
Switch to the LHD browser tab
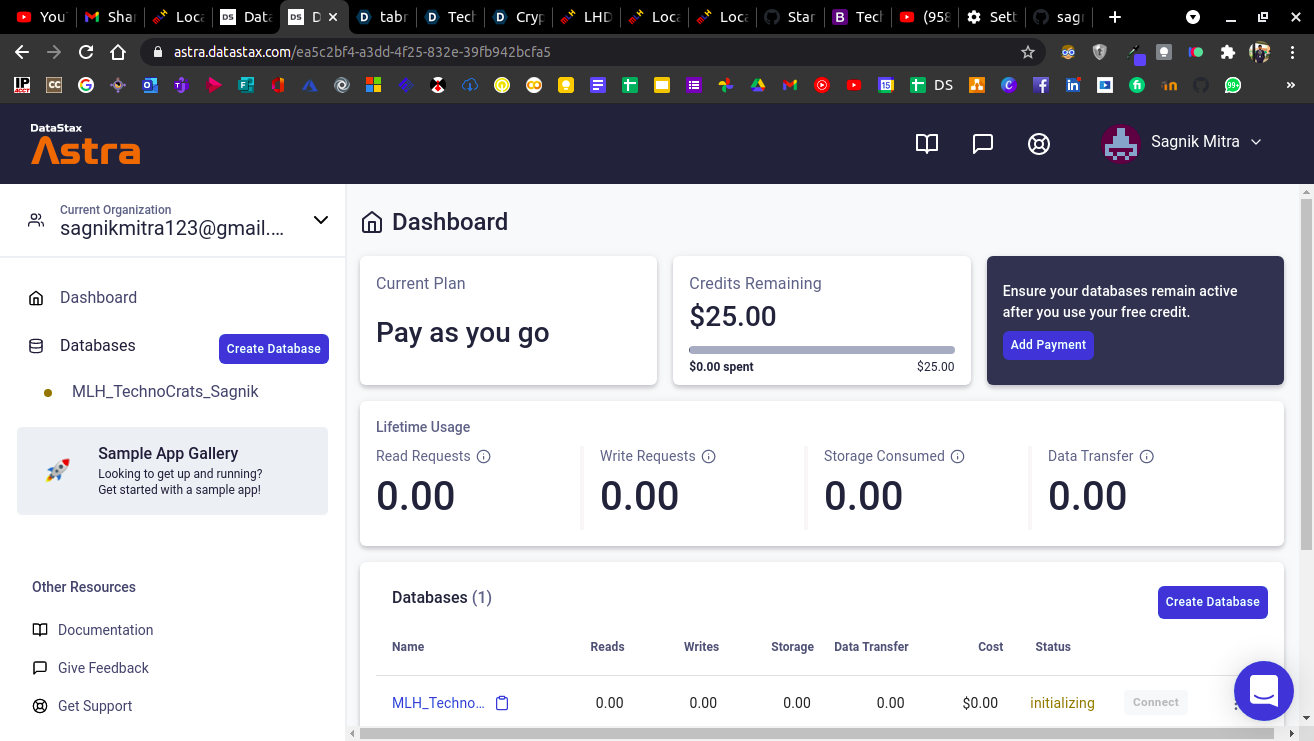(585, 17)
